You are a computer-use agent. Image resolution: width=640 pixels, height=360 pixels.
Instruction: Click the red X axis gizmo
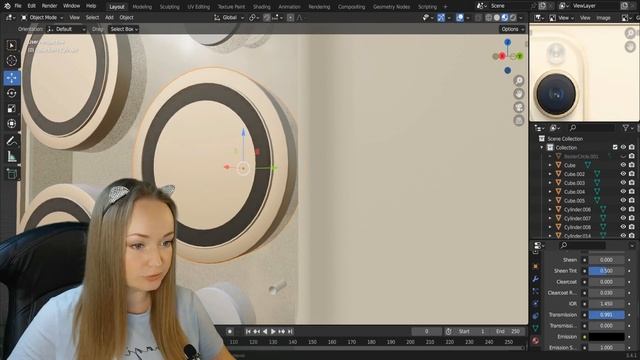coord(502,56)
